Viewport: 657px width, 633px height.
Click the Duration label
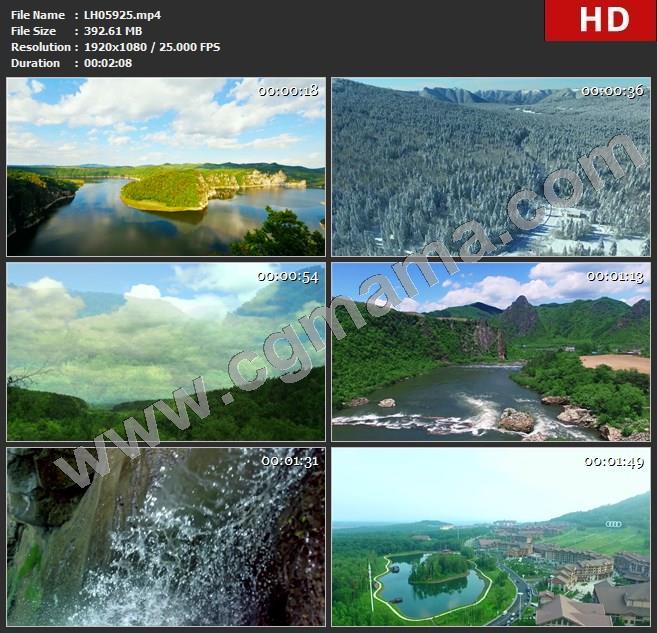(x=35, y=63)
